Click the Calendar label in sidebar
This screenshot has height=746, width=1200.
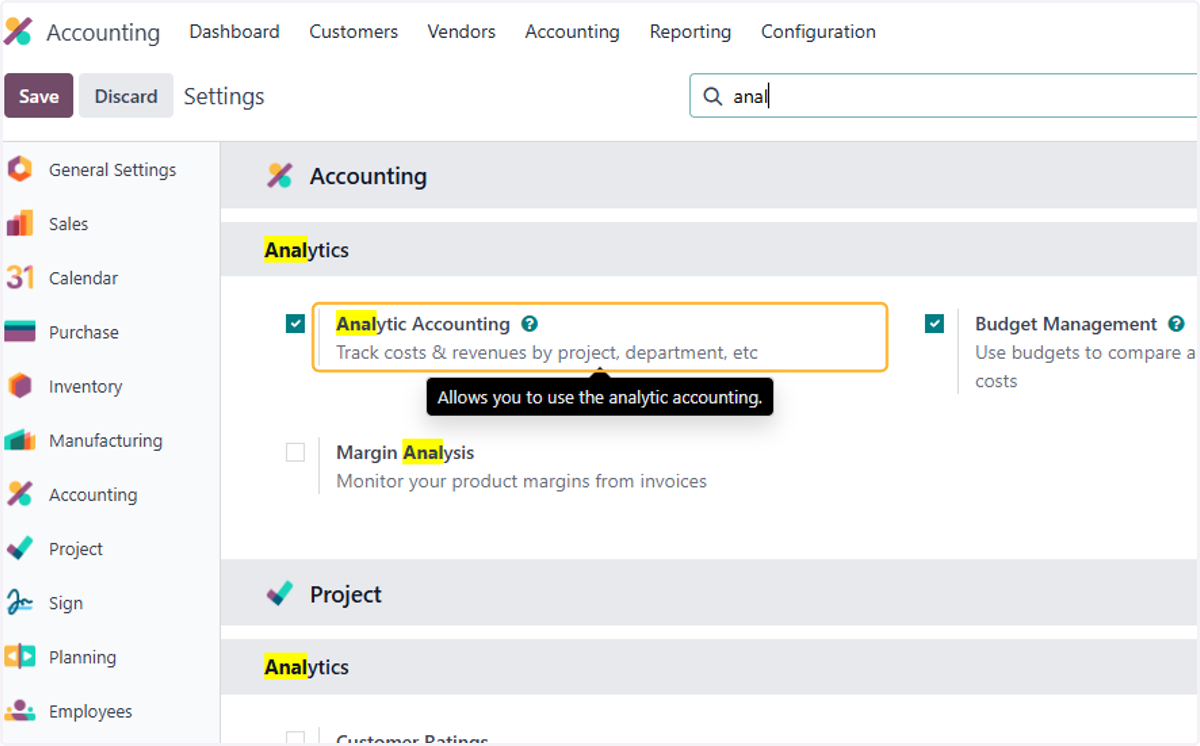pyautogui.click(x=83, y=278)
